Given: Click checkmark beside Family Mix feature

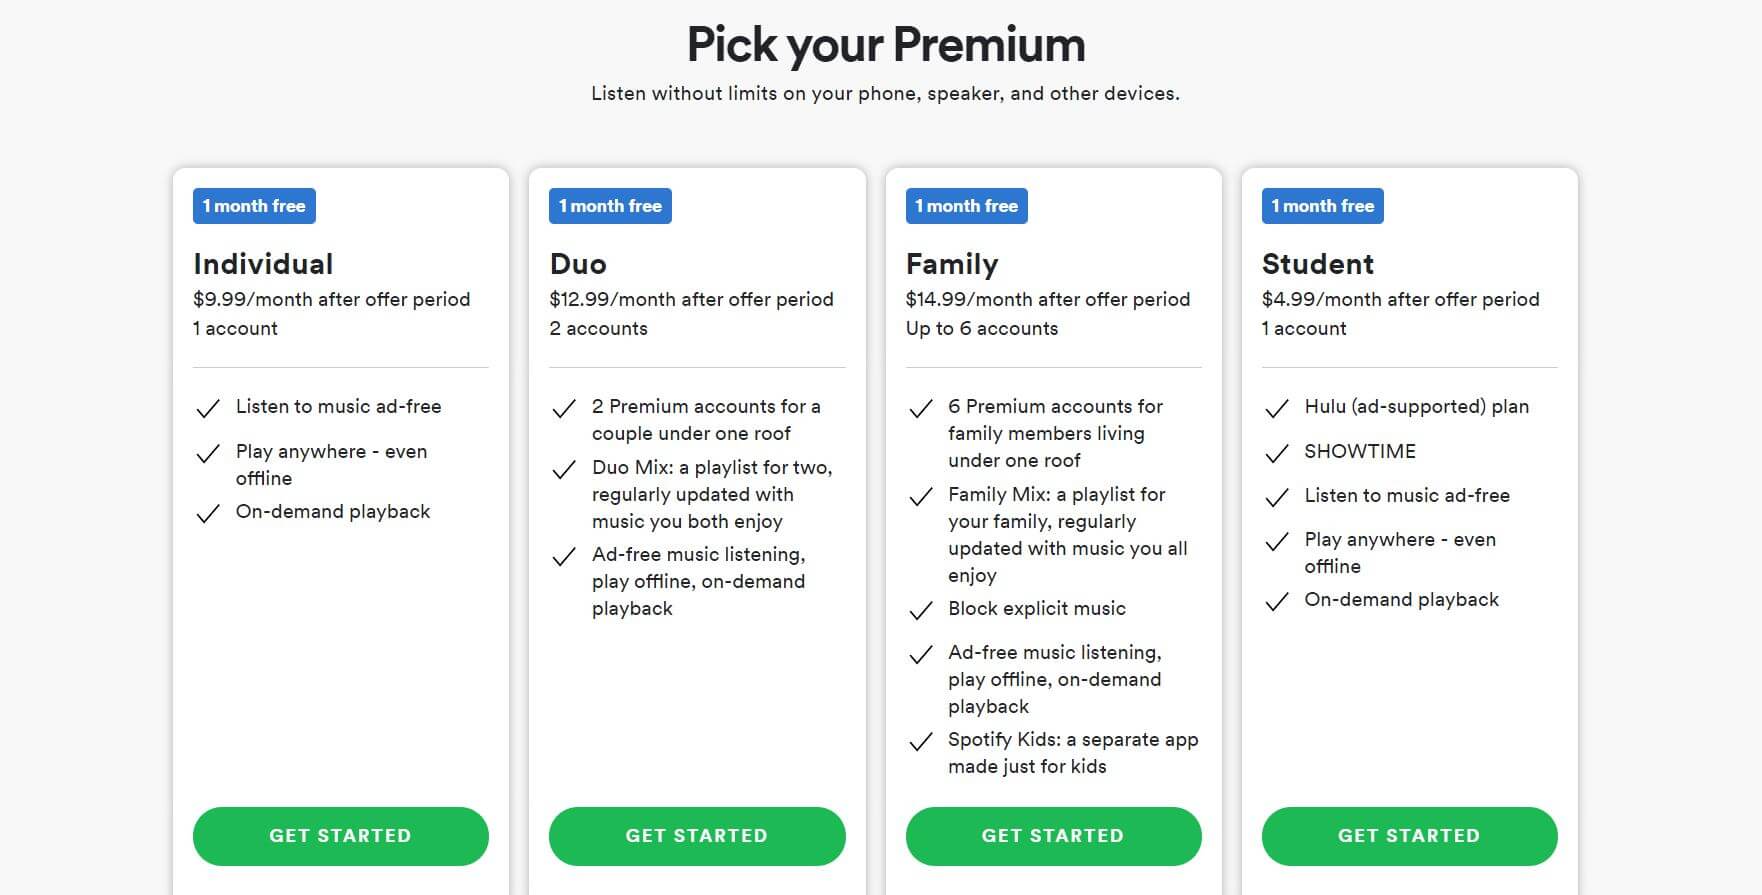Looking at the screenshot, I should [x=920, y=496].
